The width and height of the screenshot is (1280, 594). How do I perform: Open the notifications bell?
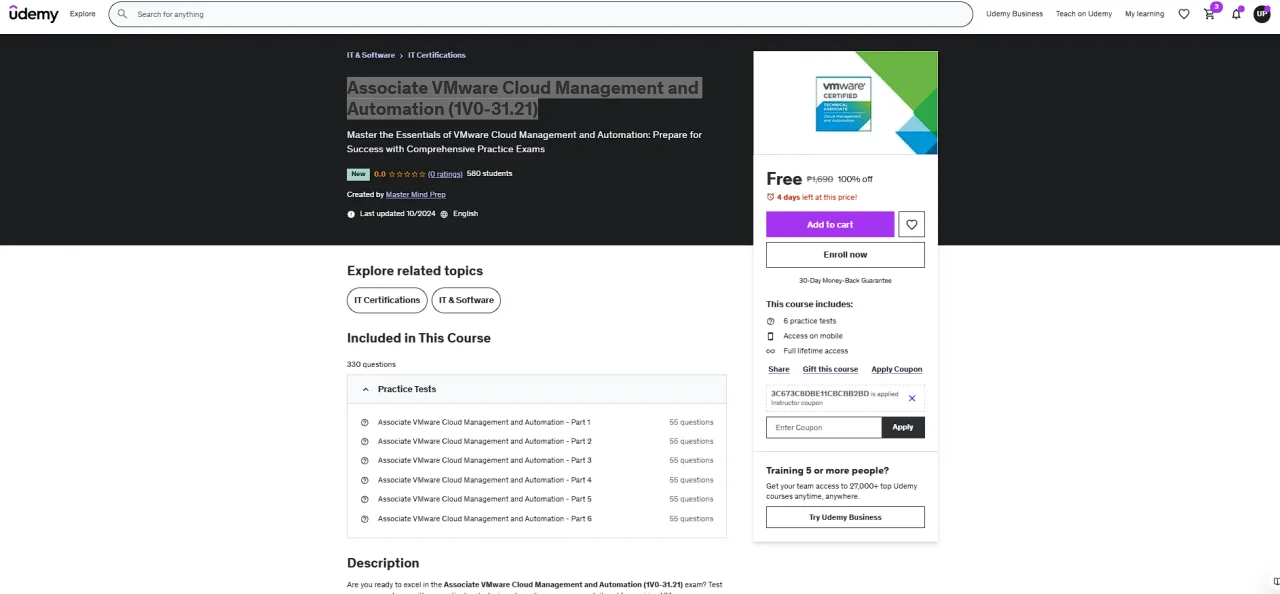1236,14
